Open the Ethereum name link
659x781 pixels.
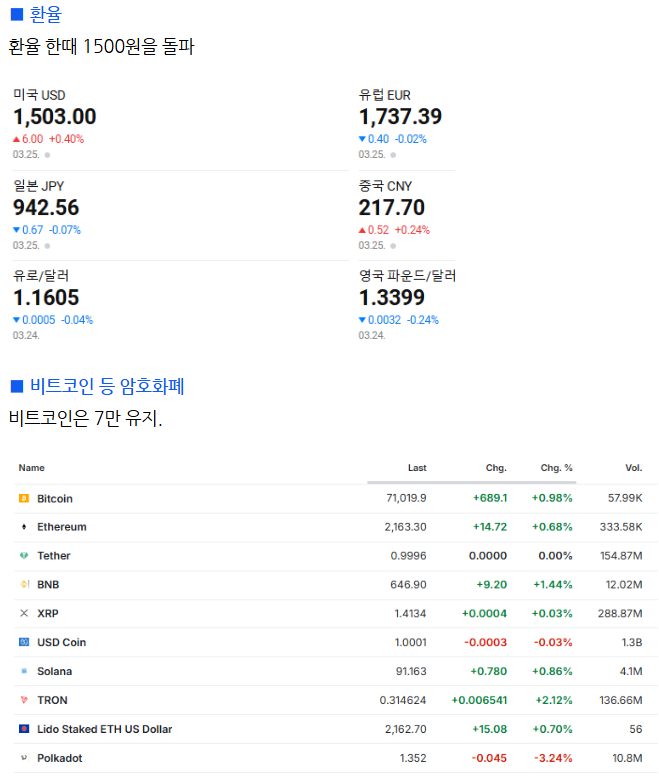click(x=62, y=527)
